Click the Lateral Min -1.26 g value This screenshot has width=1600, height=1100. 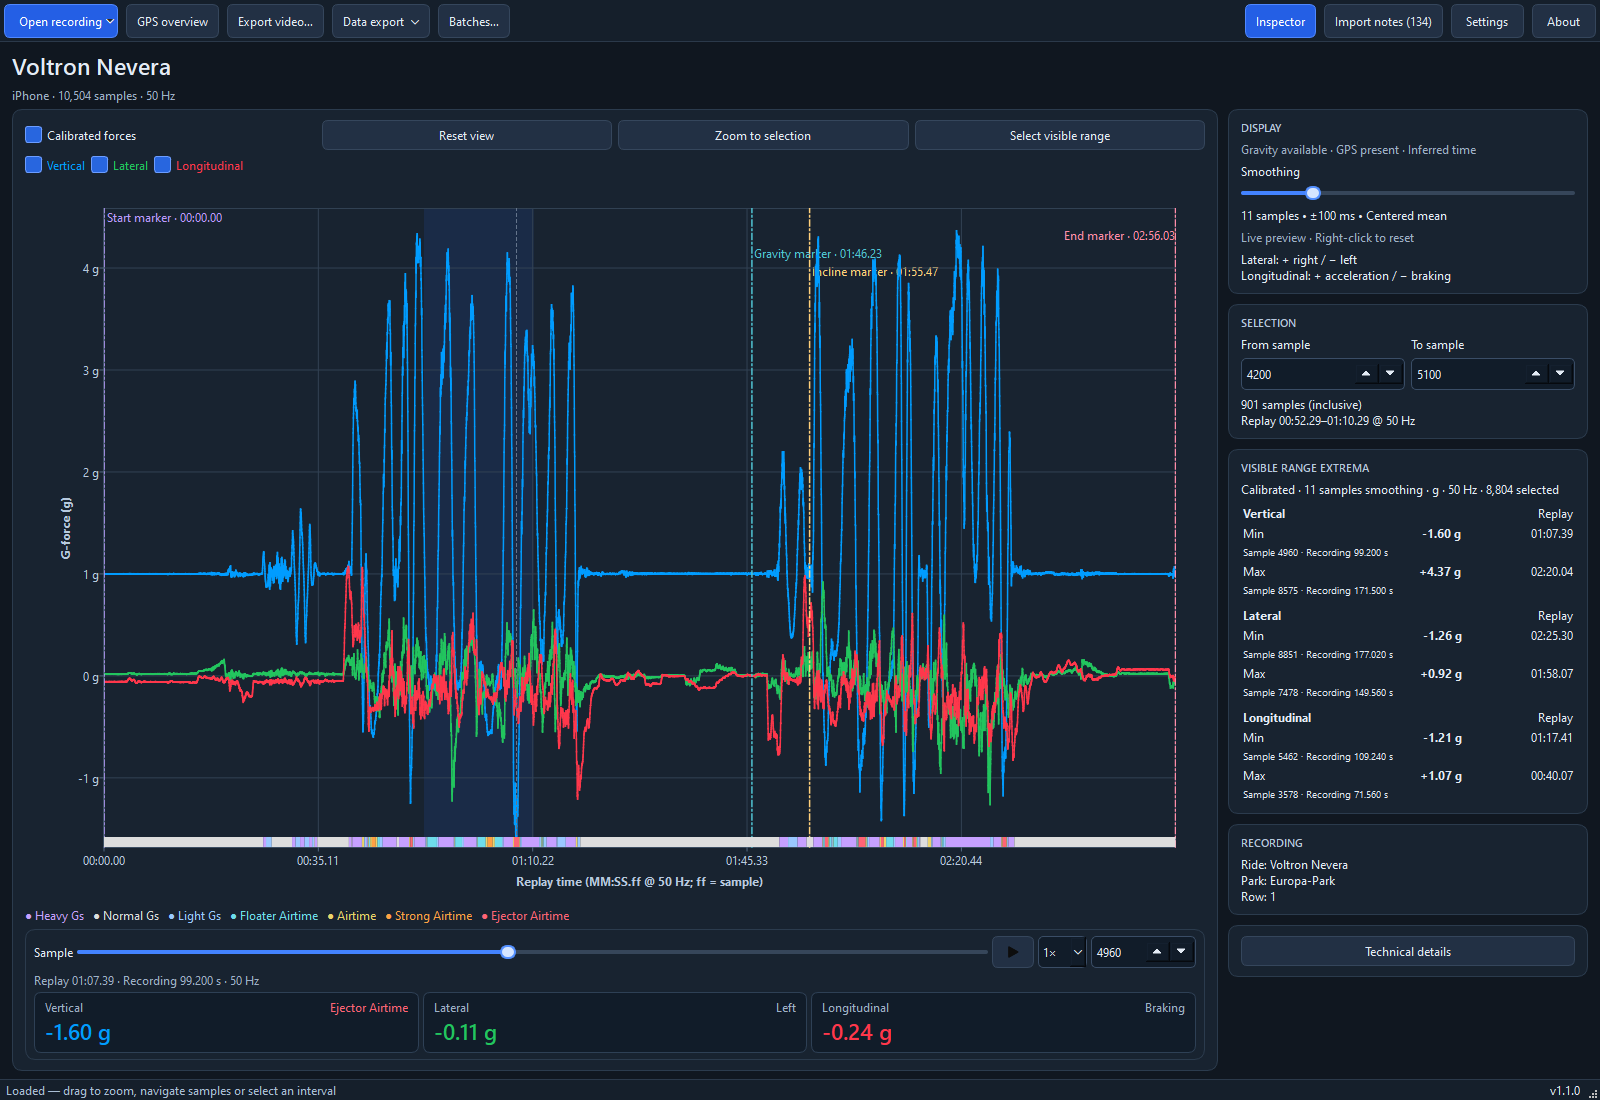[x=1442, y=636]
